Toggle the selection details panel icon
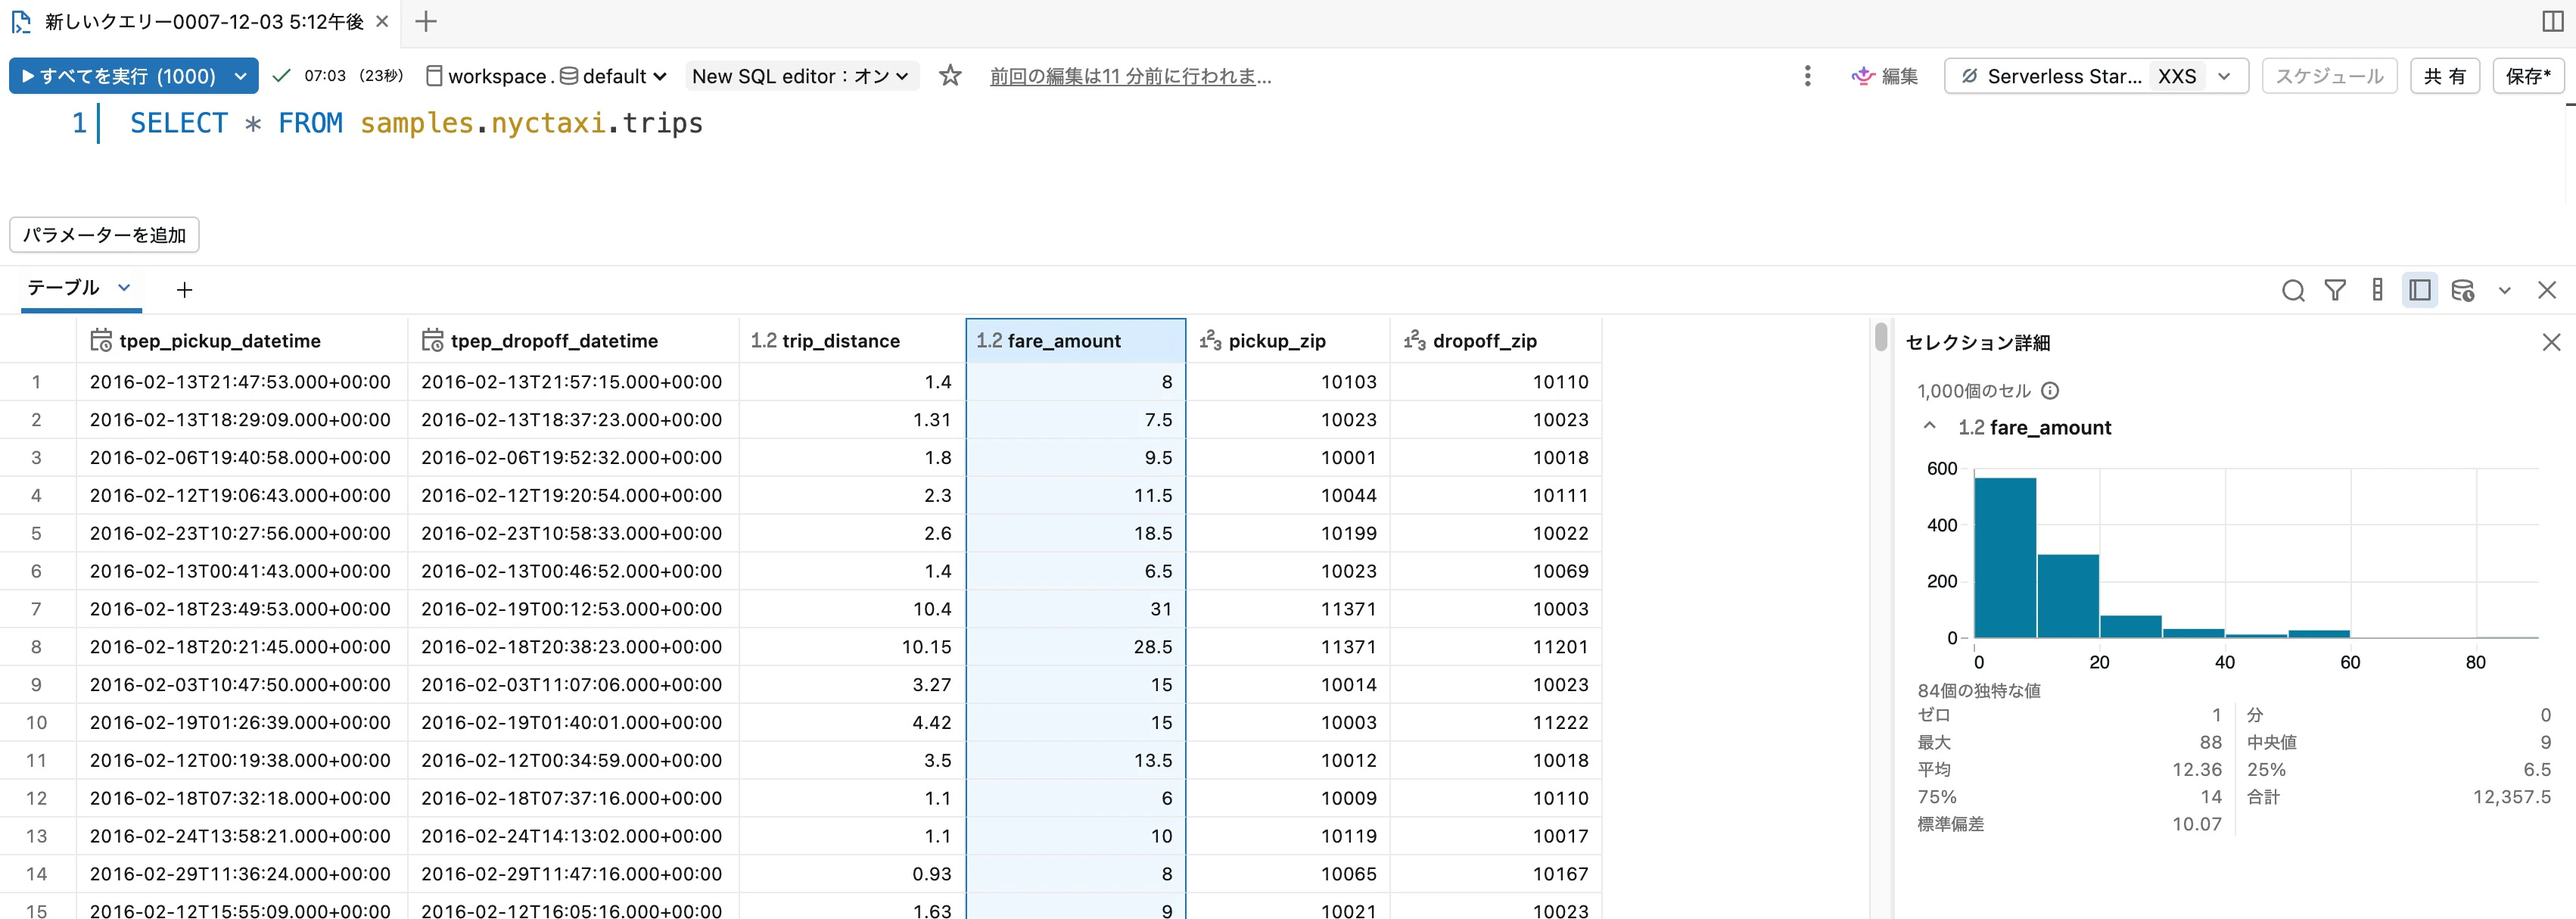Image resolution: width=2576 pixels, height=919 pixels. click(x=2420, y=290)
